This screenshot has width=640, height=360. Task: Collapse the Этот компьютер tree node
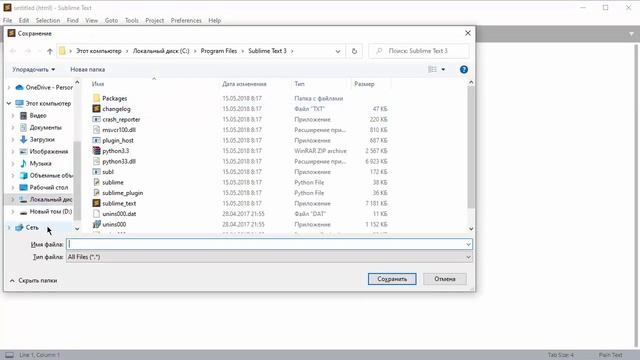coord(9,104)
